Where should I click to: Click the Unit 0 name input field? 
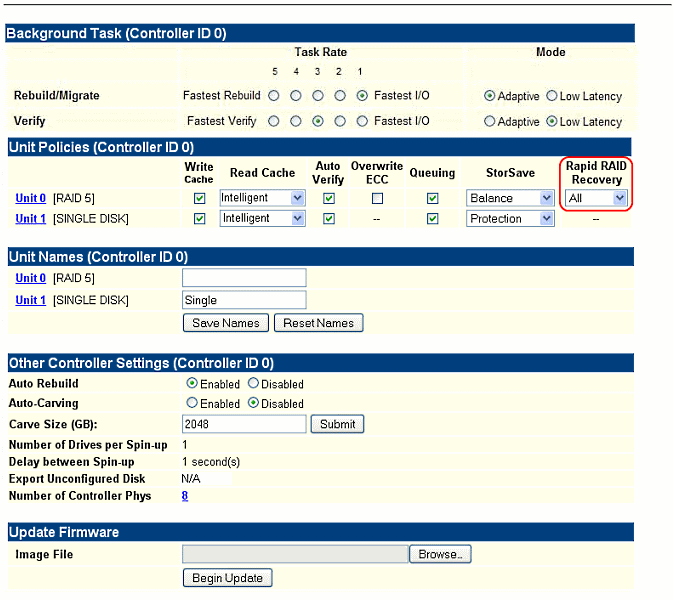(x=244, y=278)
